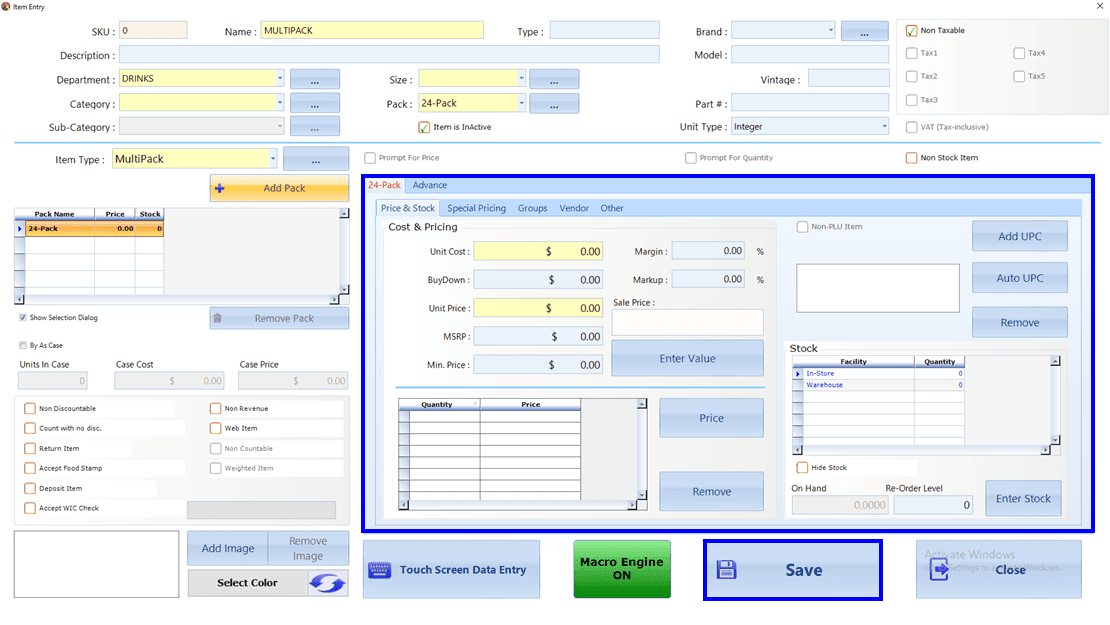
Task: Click the blue plus icon on Add Pack
Action: tap(219, 188)
